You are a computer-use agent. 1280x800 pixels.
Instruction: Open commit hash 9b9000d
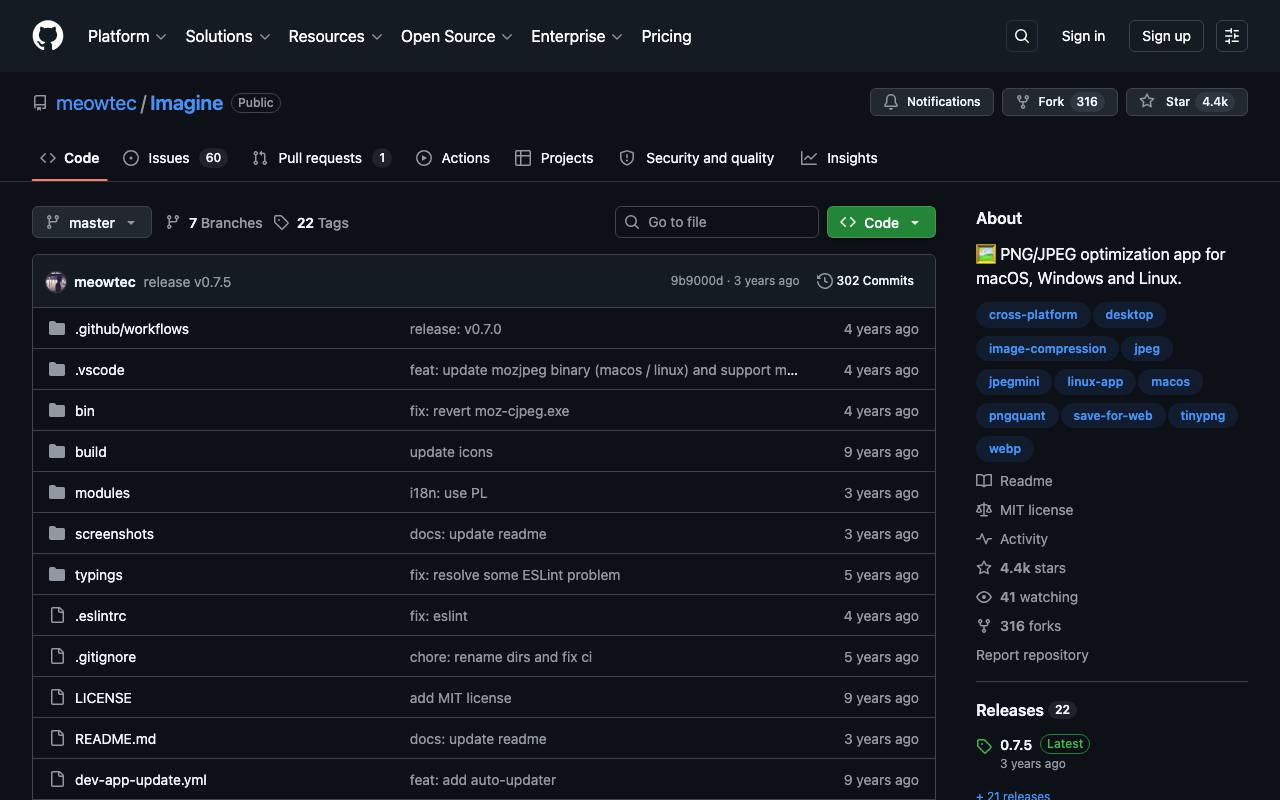click(696, 281)
